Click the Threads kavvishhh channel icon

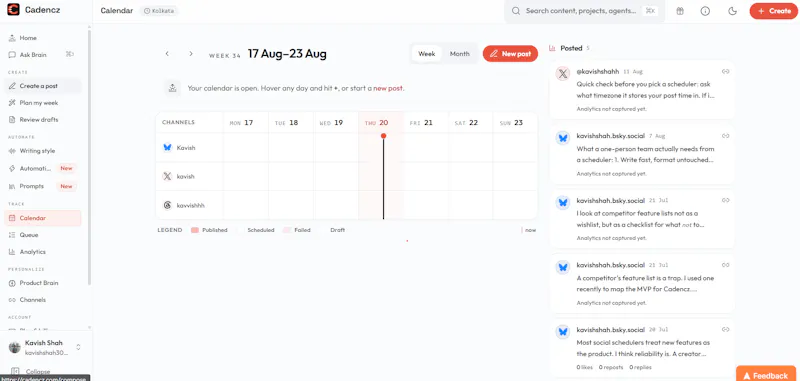point(167,205)
